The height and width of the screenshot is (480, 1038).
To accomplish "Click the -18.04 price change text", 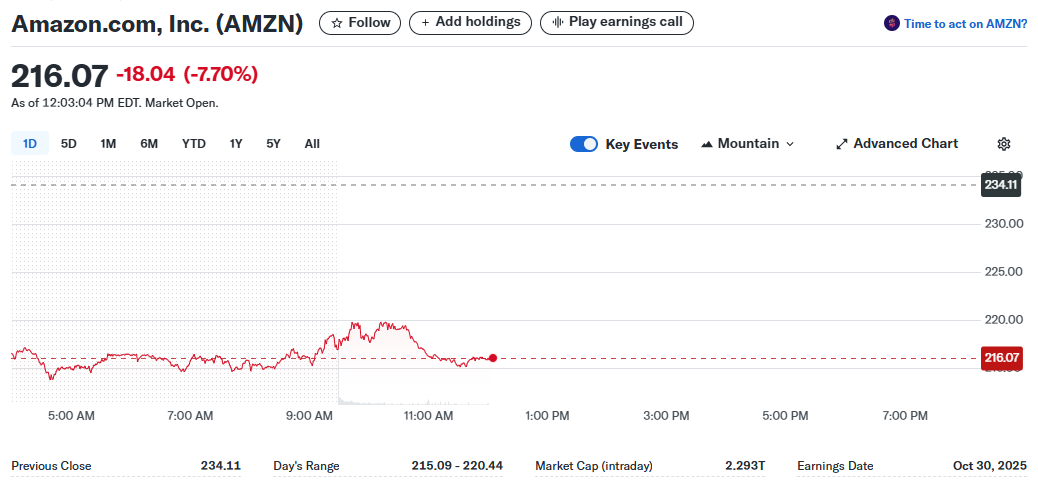I will [x=146, y=75].
